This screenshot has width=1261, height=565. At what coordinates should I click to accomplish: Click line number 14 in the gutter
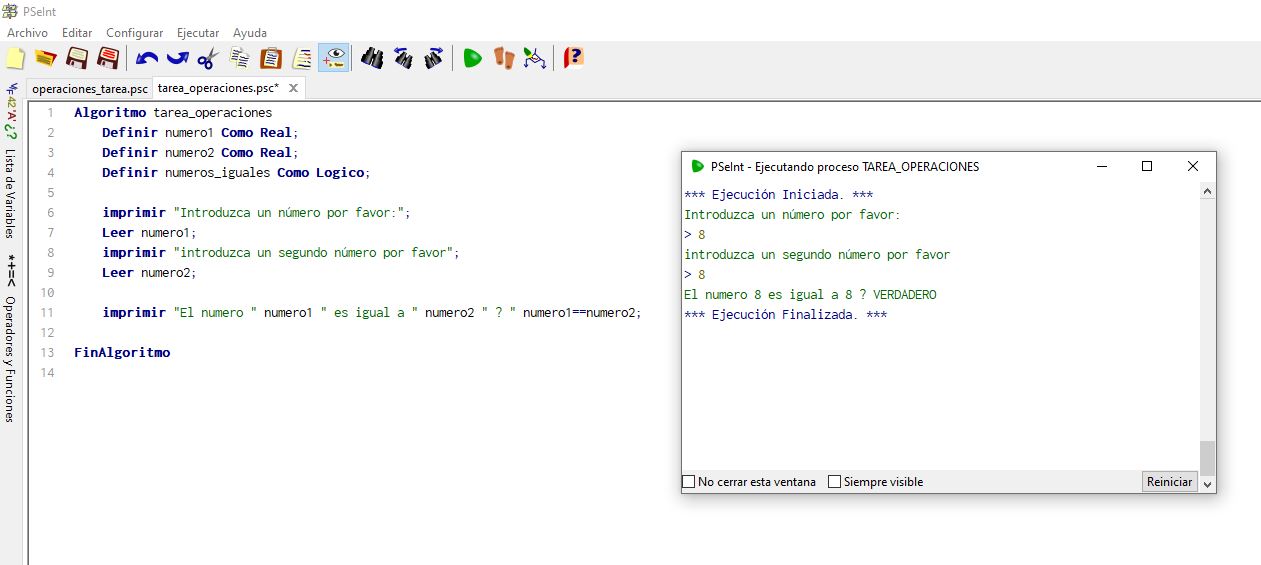(x=47, y=372)
